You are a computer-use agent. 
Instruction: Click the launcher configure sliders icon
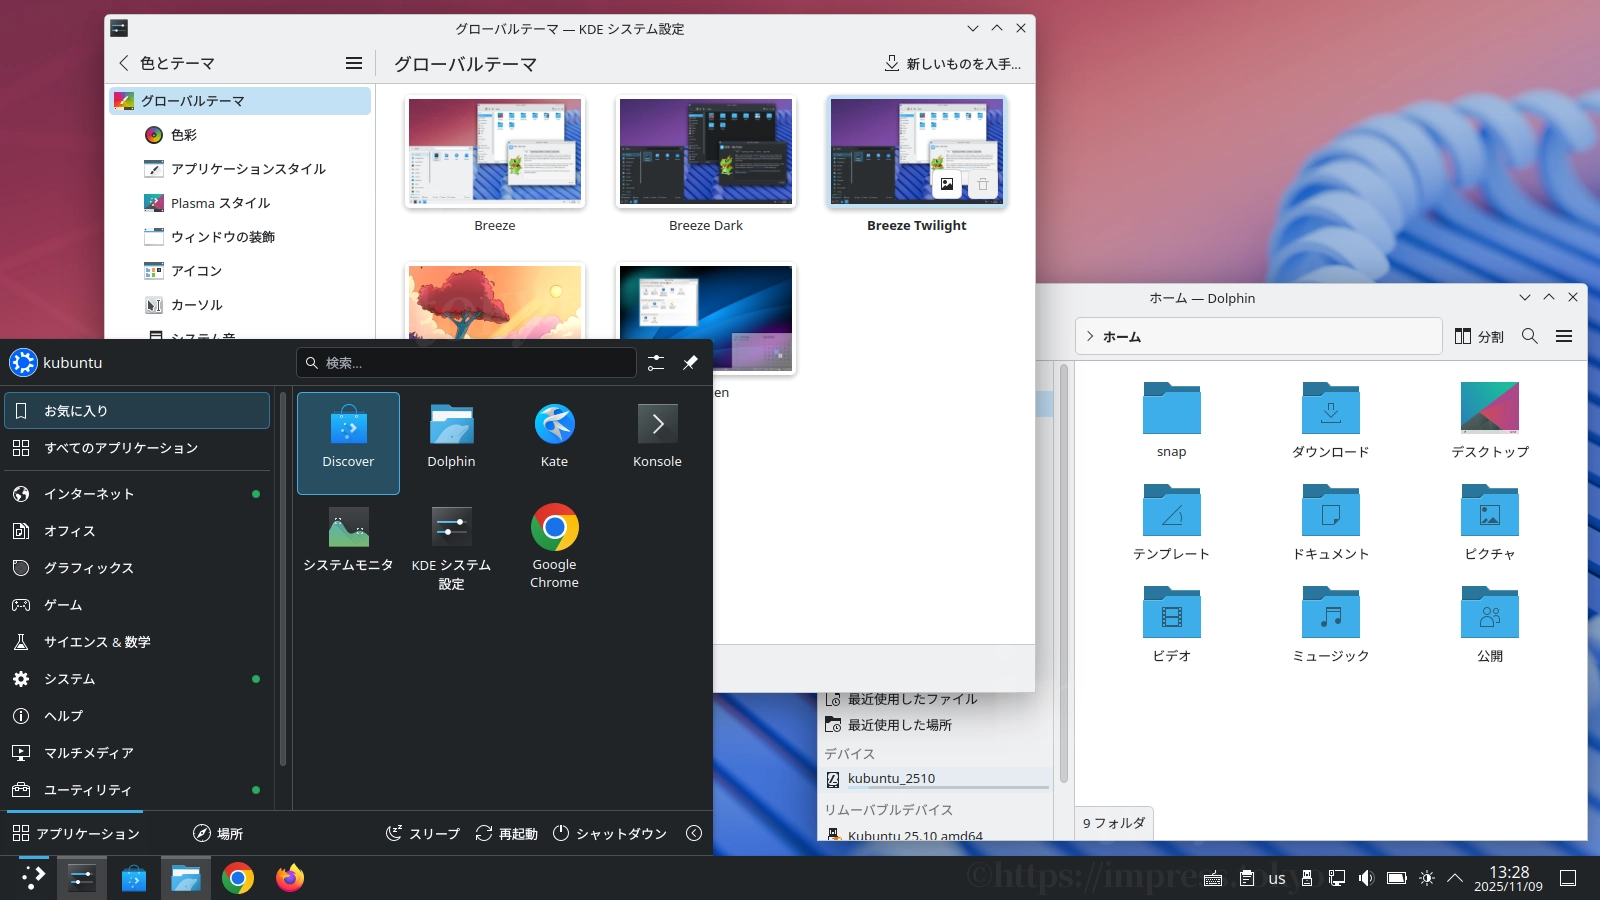pos(656,363)
